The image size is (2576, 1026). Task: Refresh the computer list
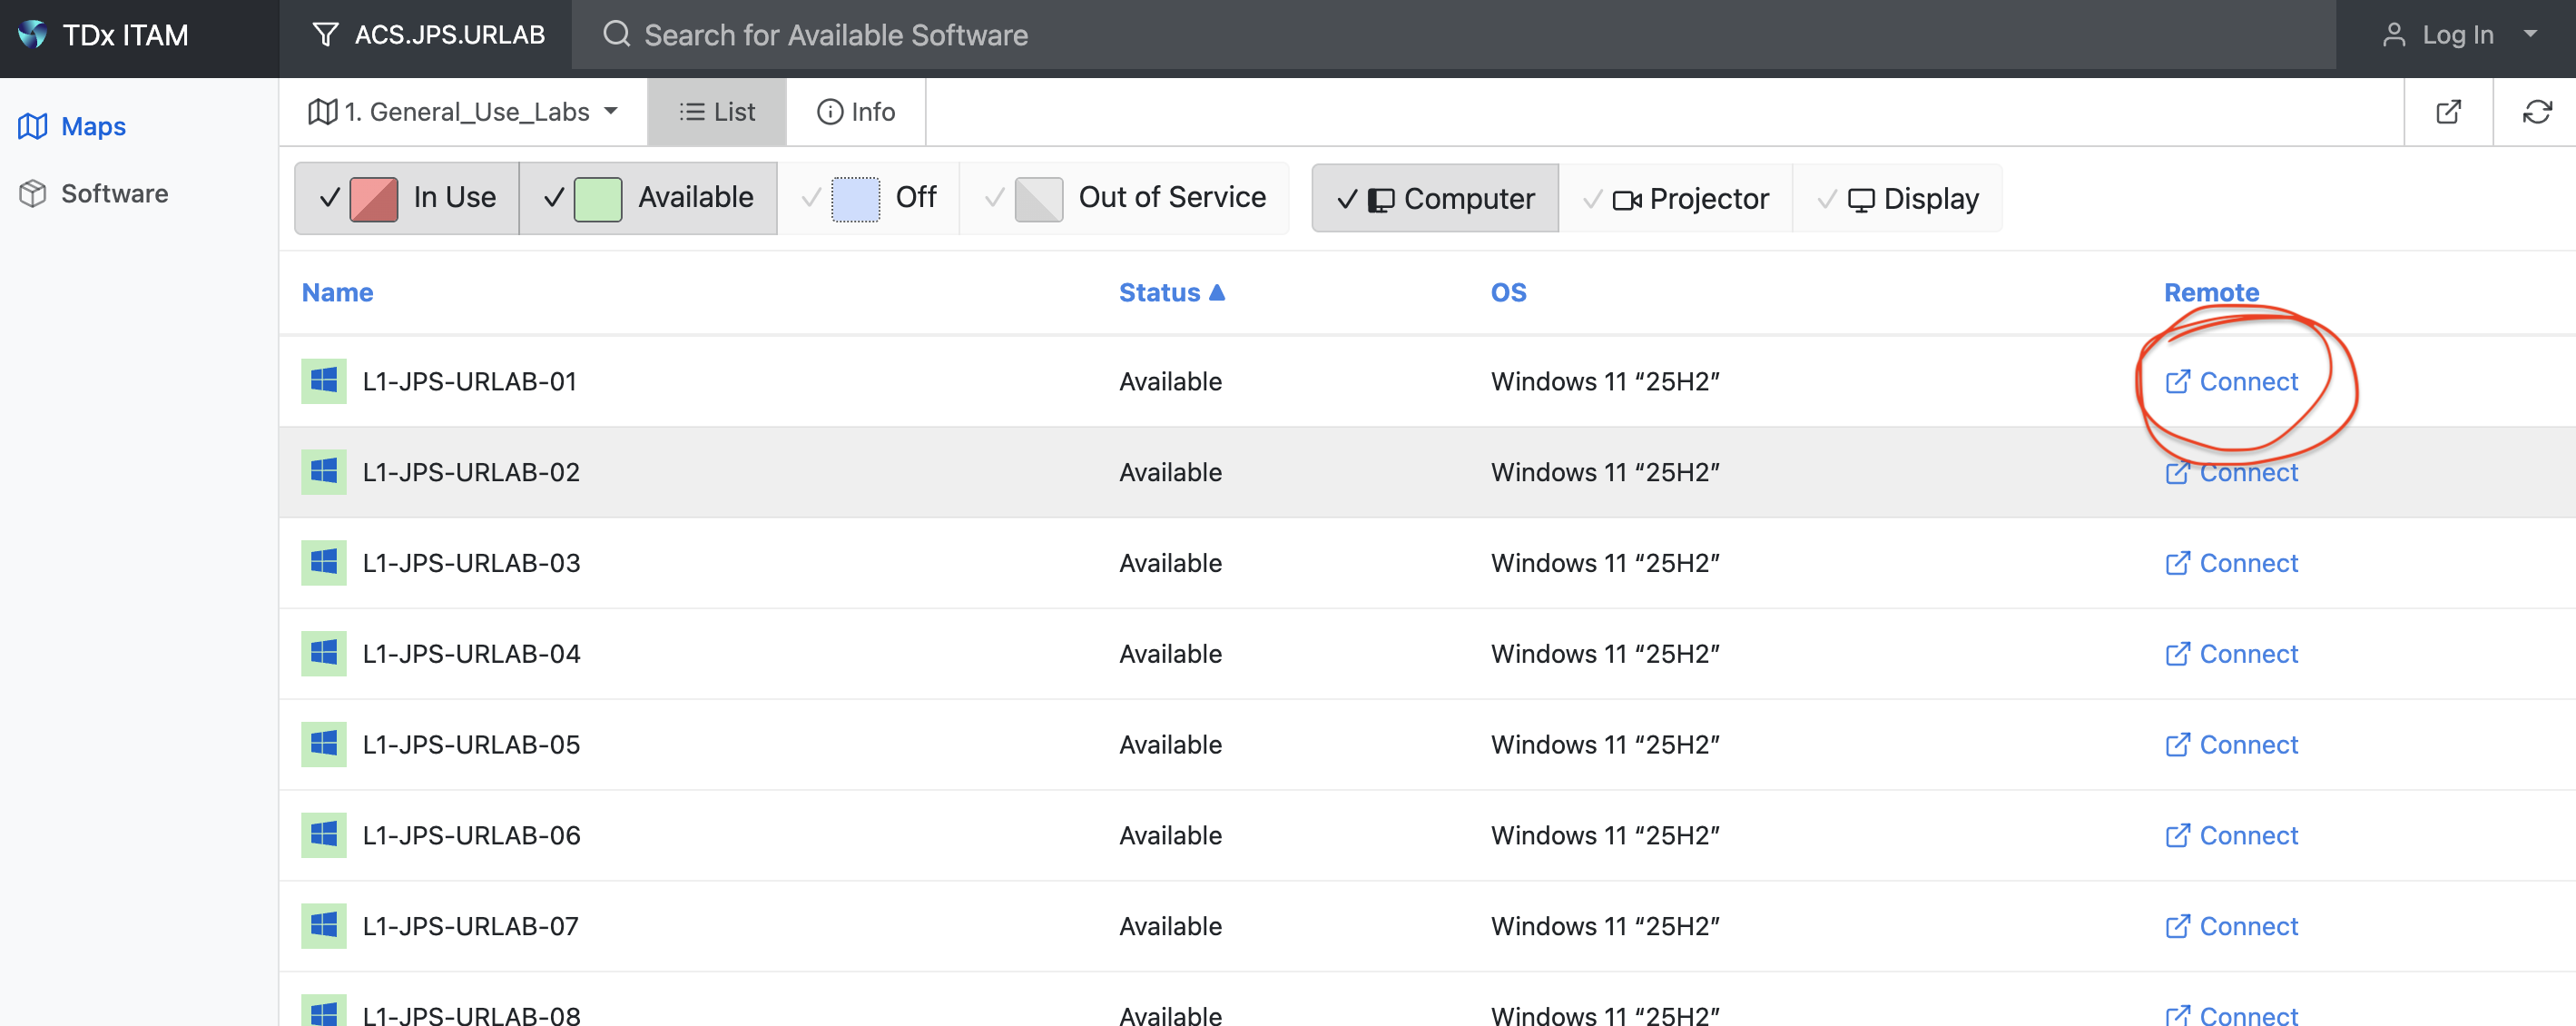[x=2537, y=112]
